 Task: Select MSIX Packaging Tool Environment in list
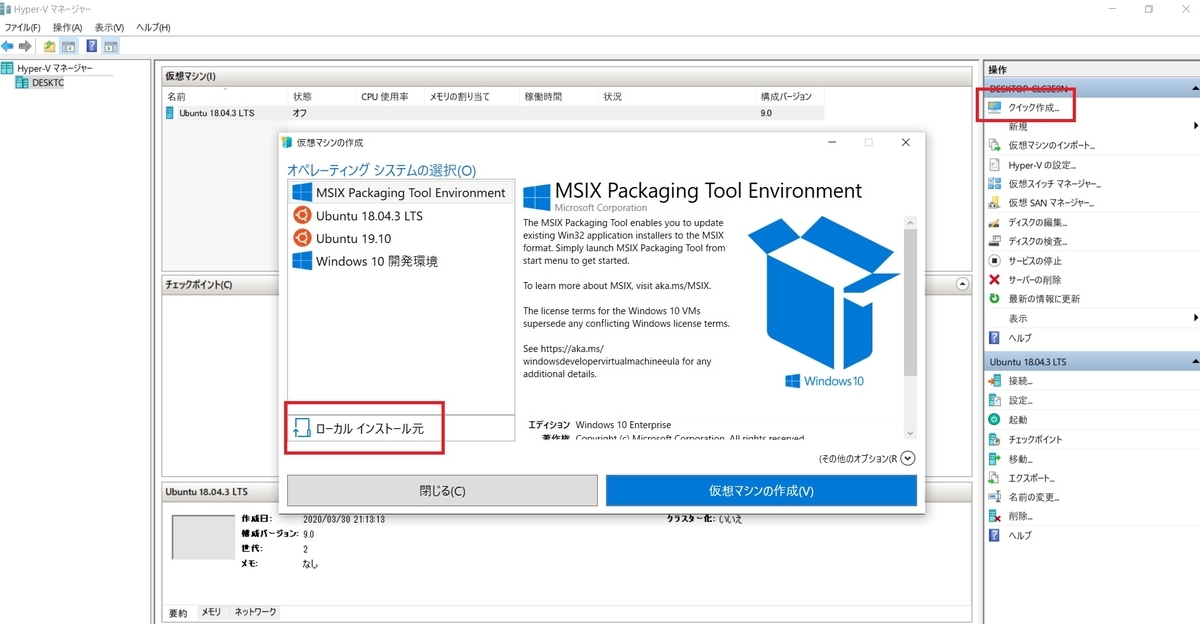tap(401, 192)
